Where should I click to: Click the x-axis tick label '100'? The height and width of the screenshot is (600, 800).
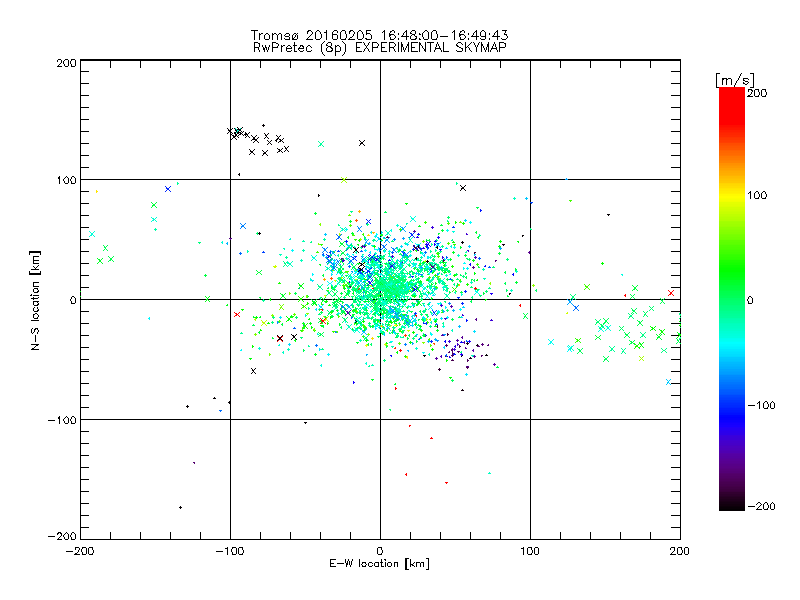pyautogui.click(x=530, y=551)
